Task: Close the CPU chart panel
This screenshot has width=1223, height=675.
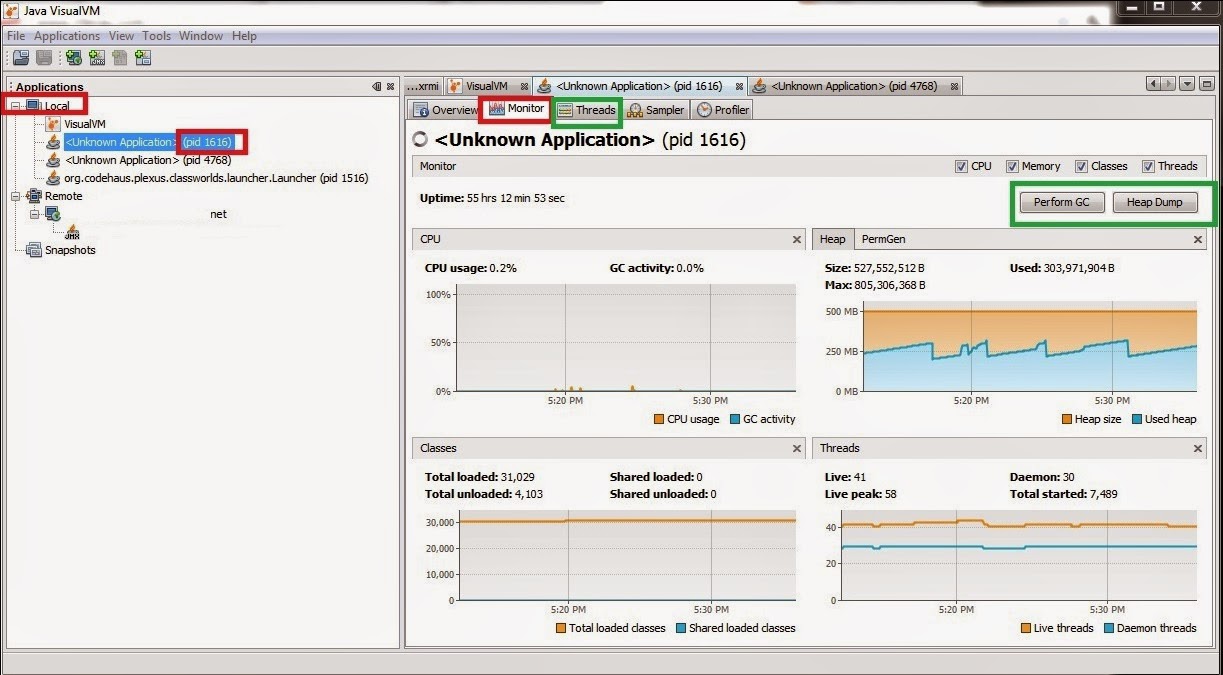Action: coord(797,240)
